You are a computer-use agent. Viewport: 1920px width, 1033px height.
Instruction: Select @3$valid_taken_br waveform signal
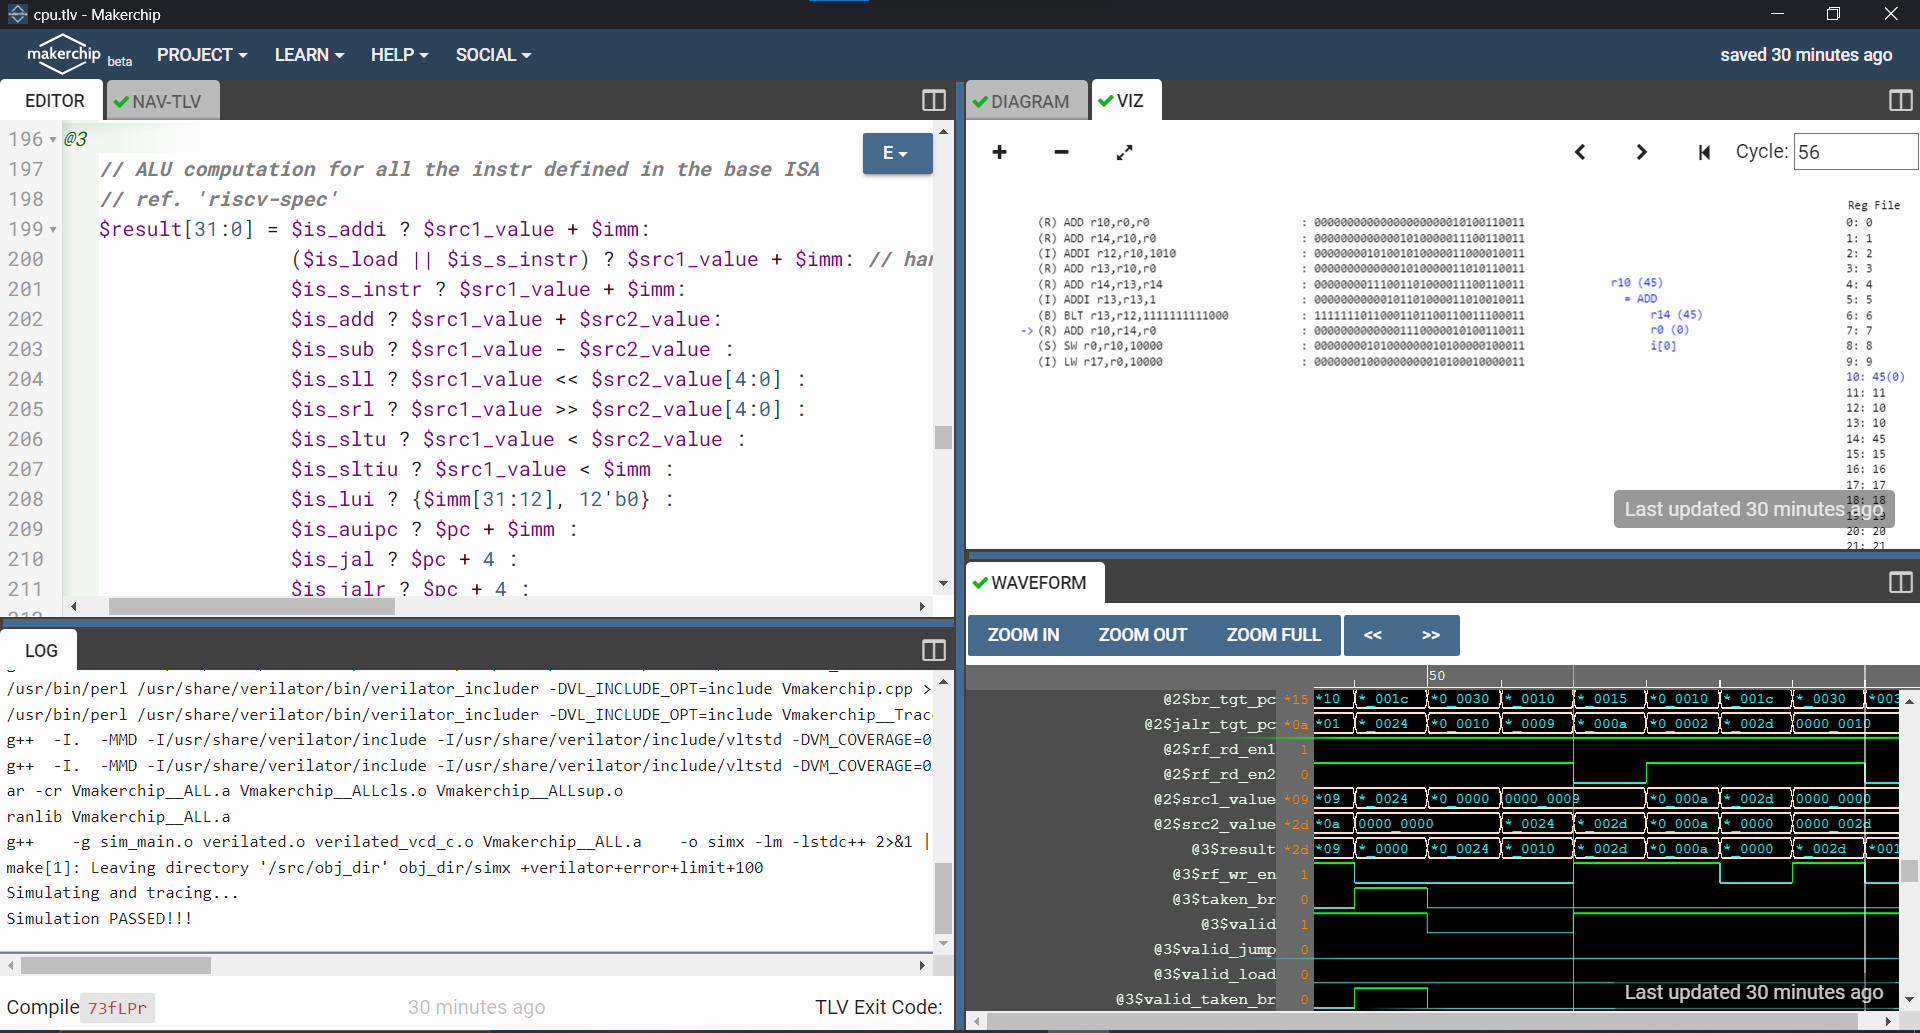coord(1195,999)
